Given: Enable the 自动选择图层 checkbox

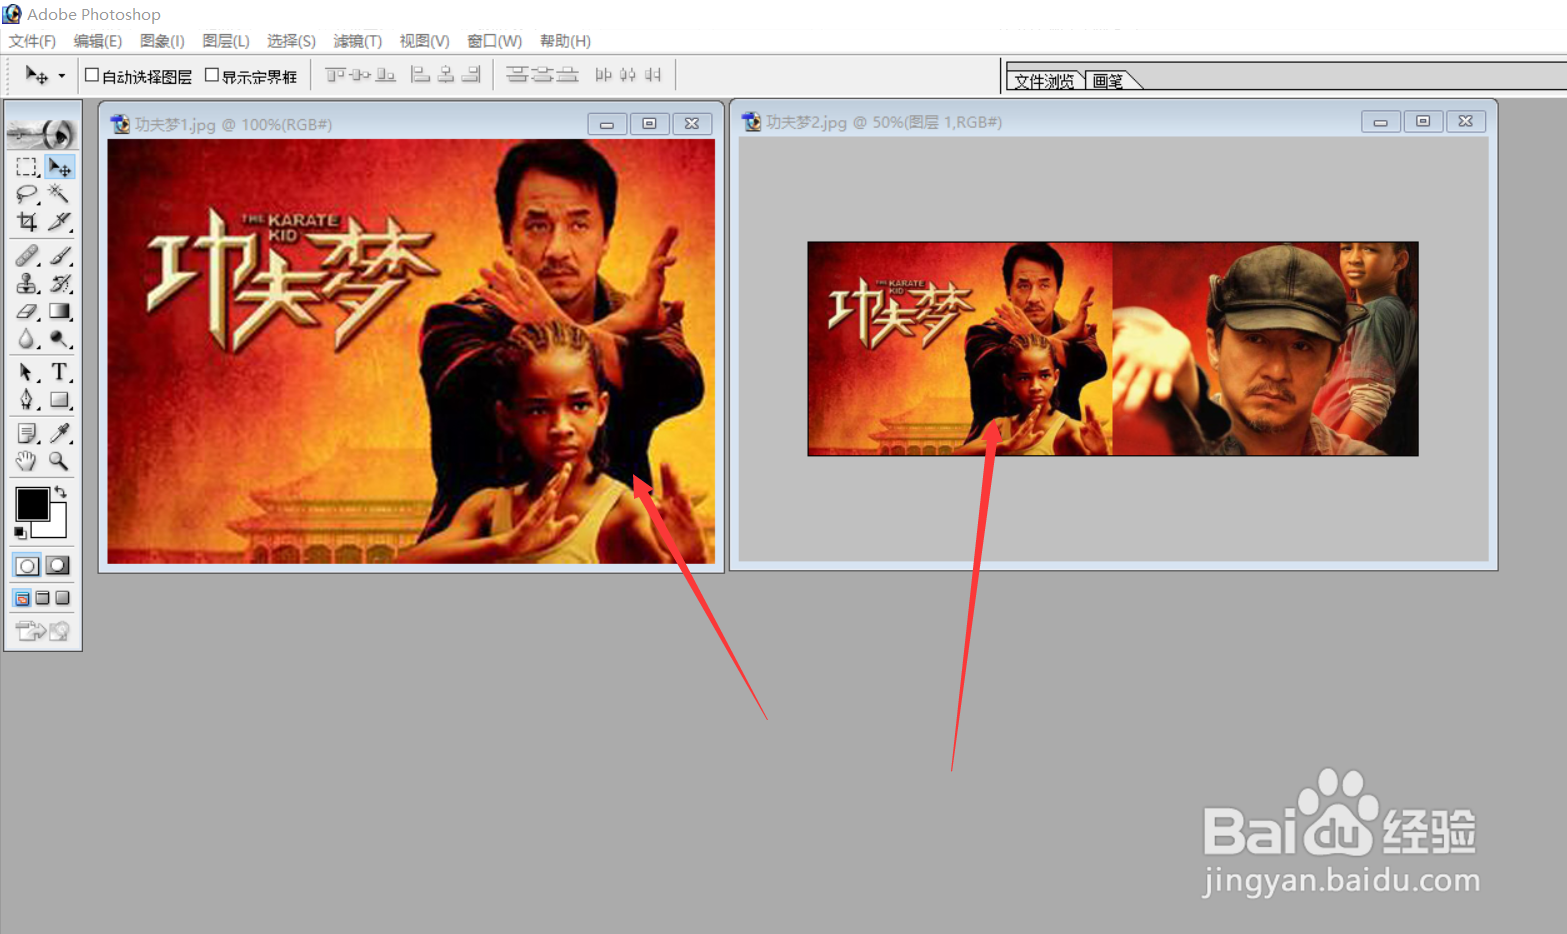Looking at the screenshot, I should click(x=92, y=75).
